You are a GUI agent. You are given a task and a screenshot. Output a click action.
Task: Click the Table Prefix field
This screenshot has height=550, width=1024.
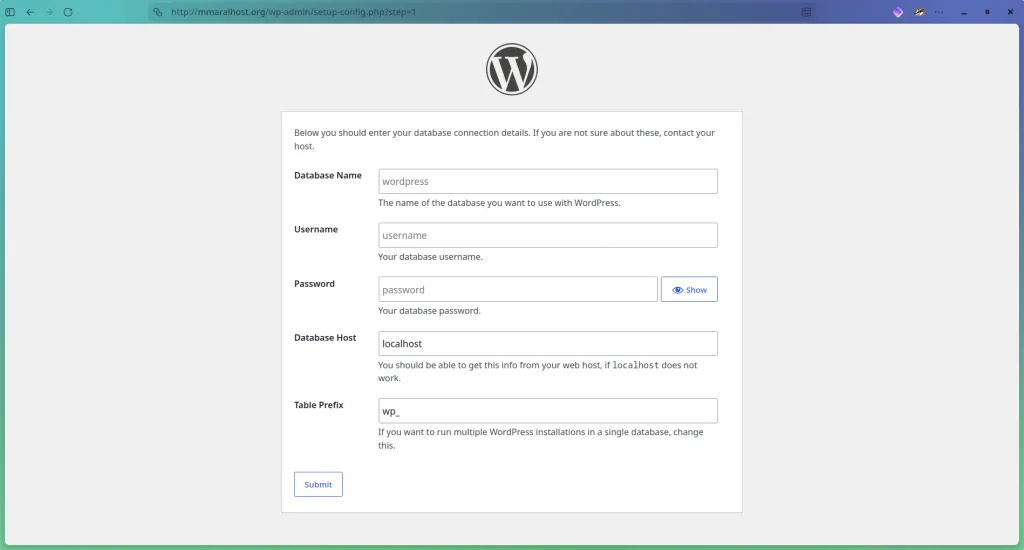pos(547,411)
